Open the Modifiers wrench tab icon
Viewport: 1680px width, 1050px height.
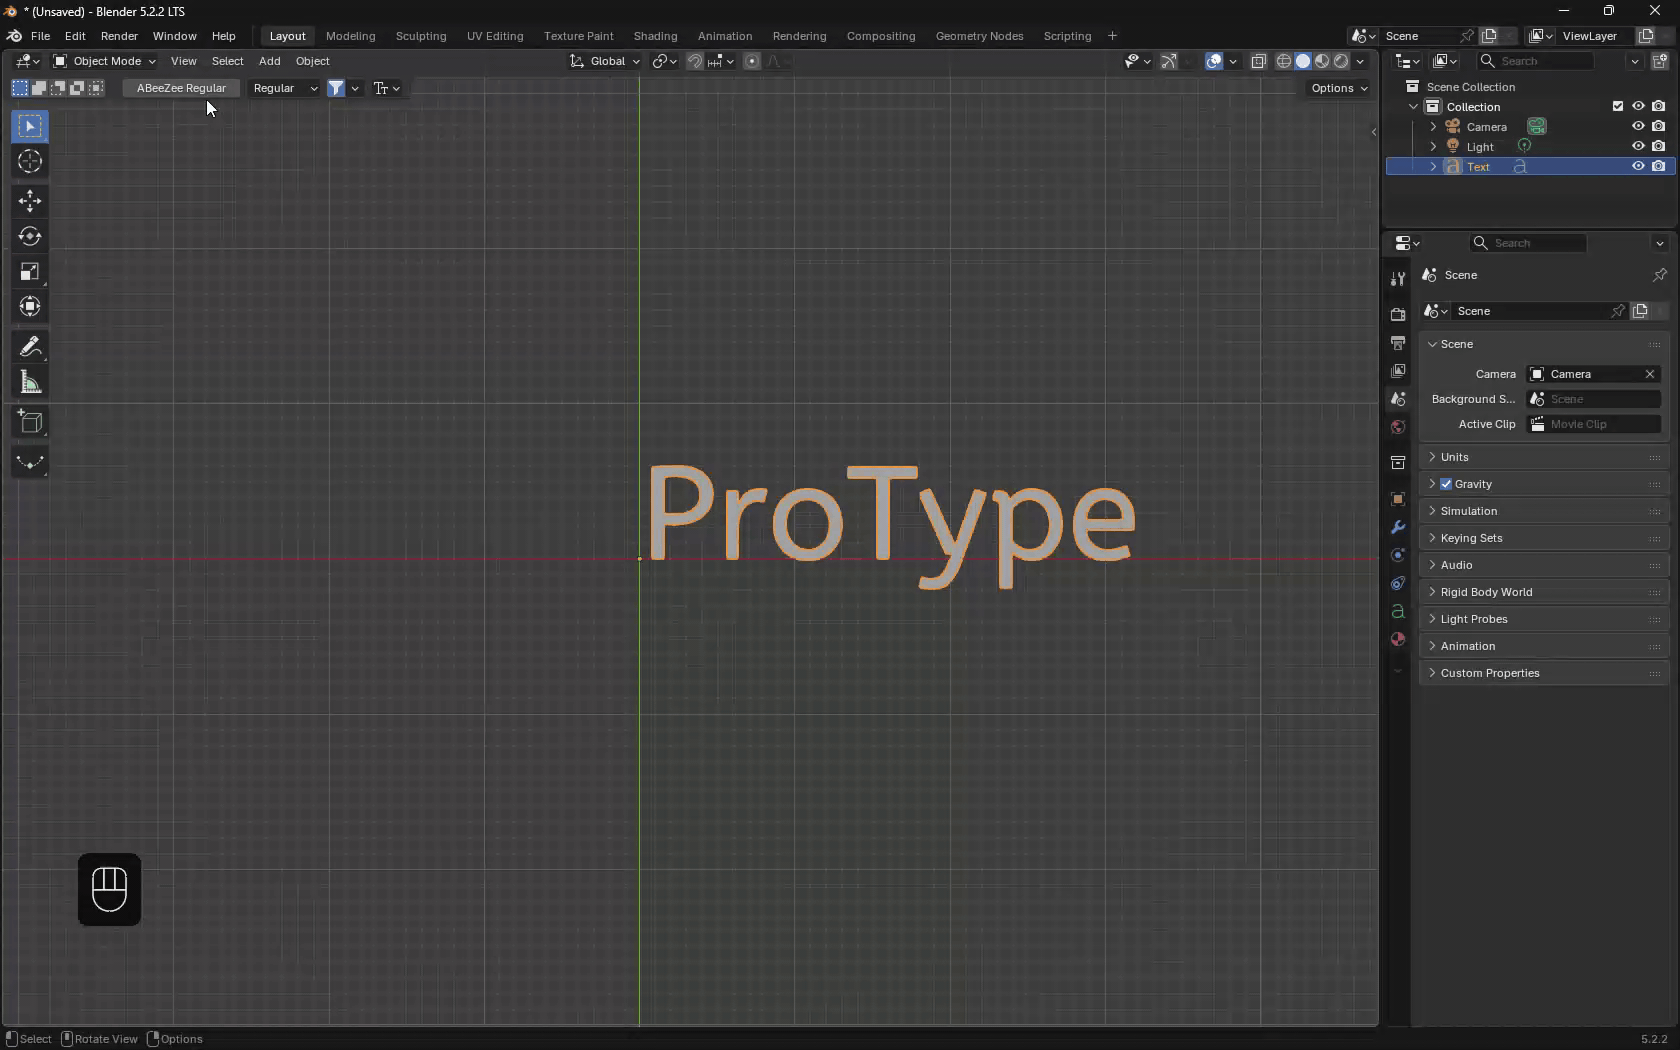tap(1398, 527)
